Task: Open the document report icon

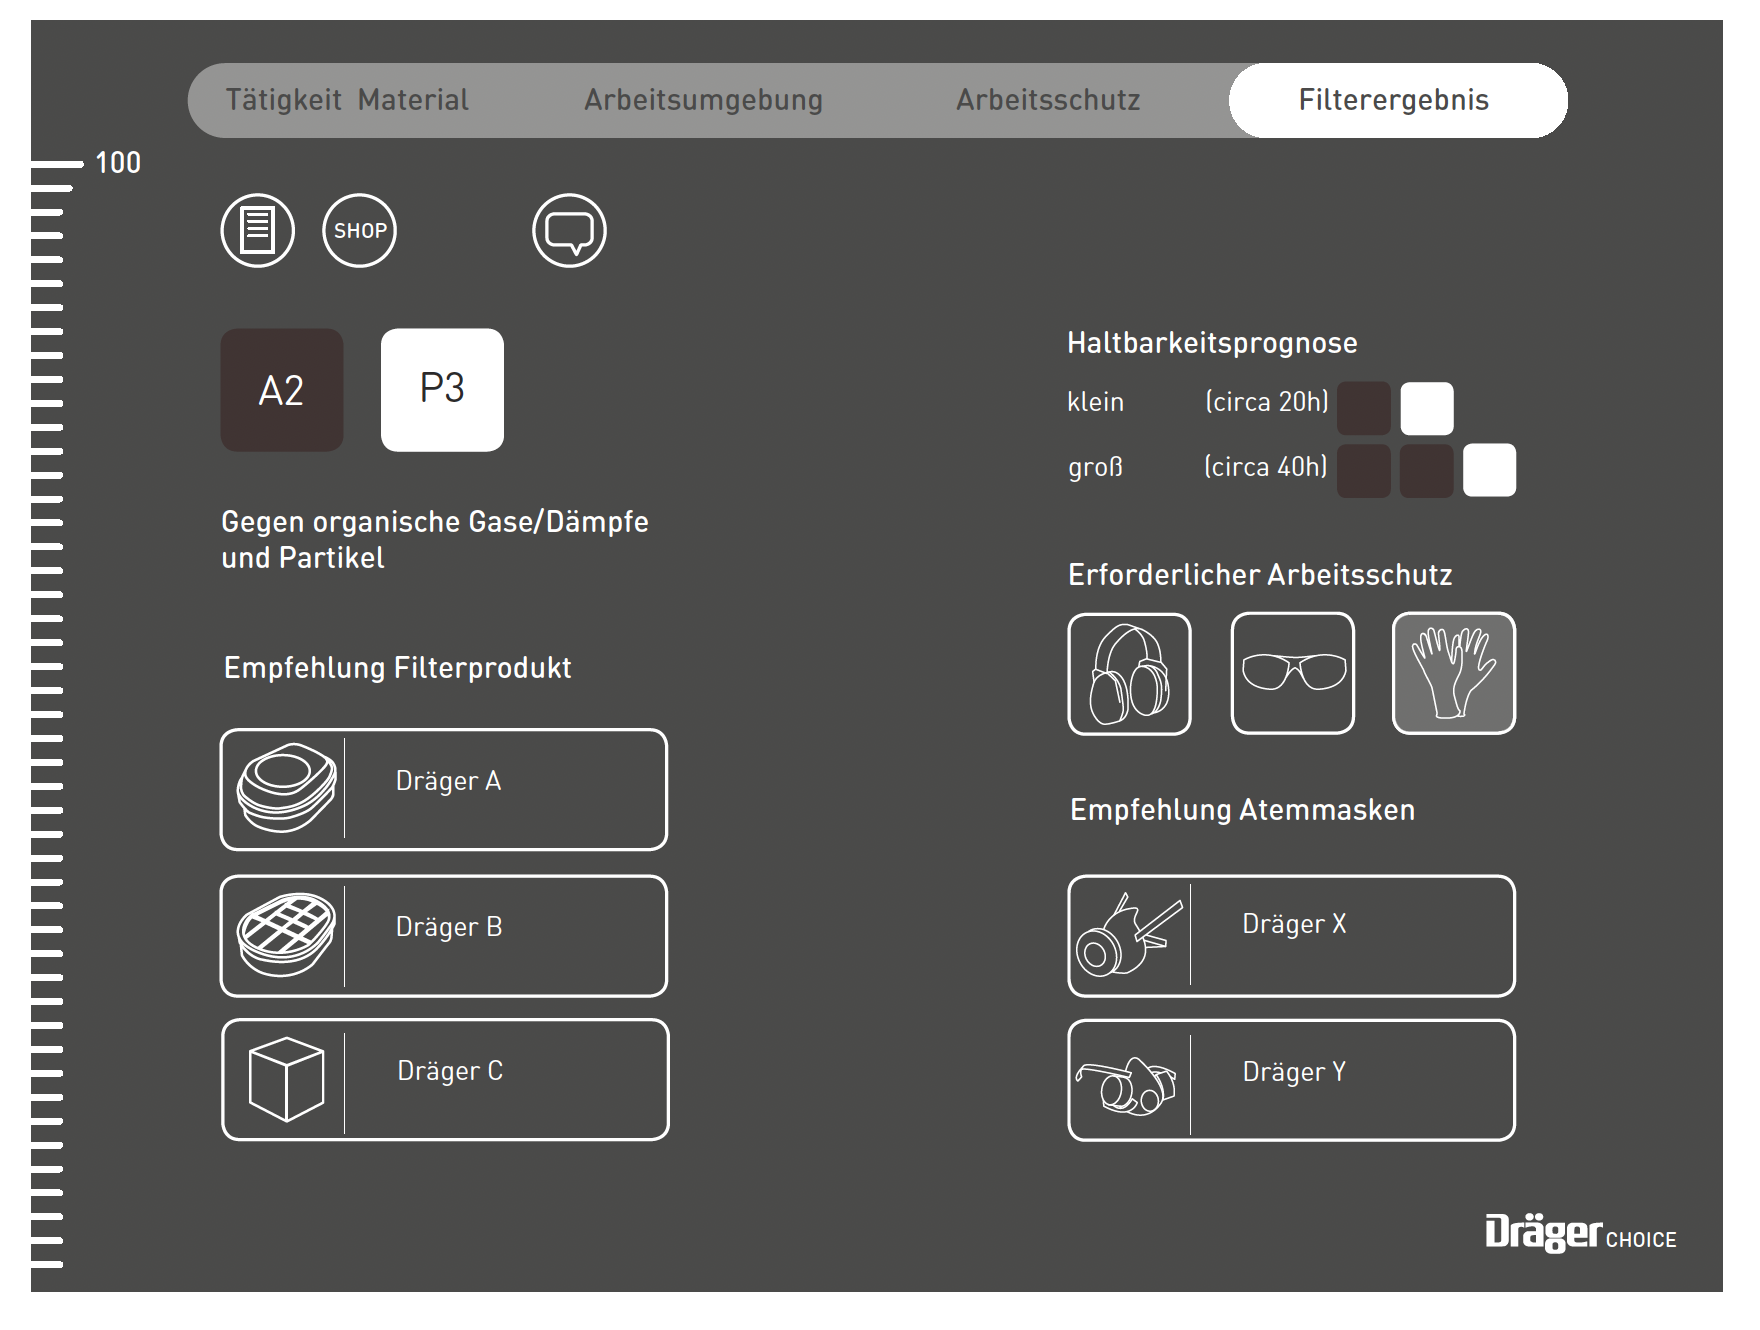Action: (x=257, y=231)
